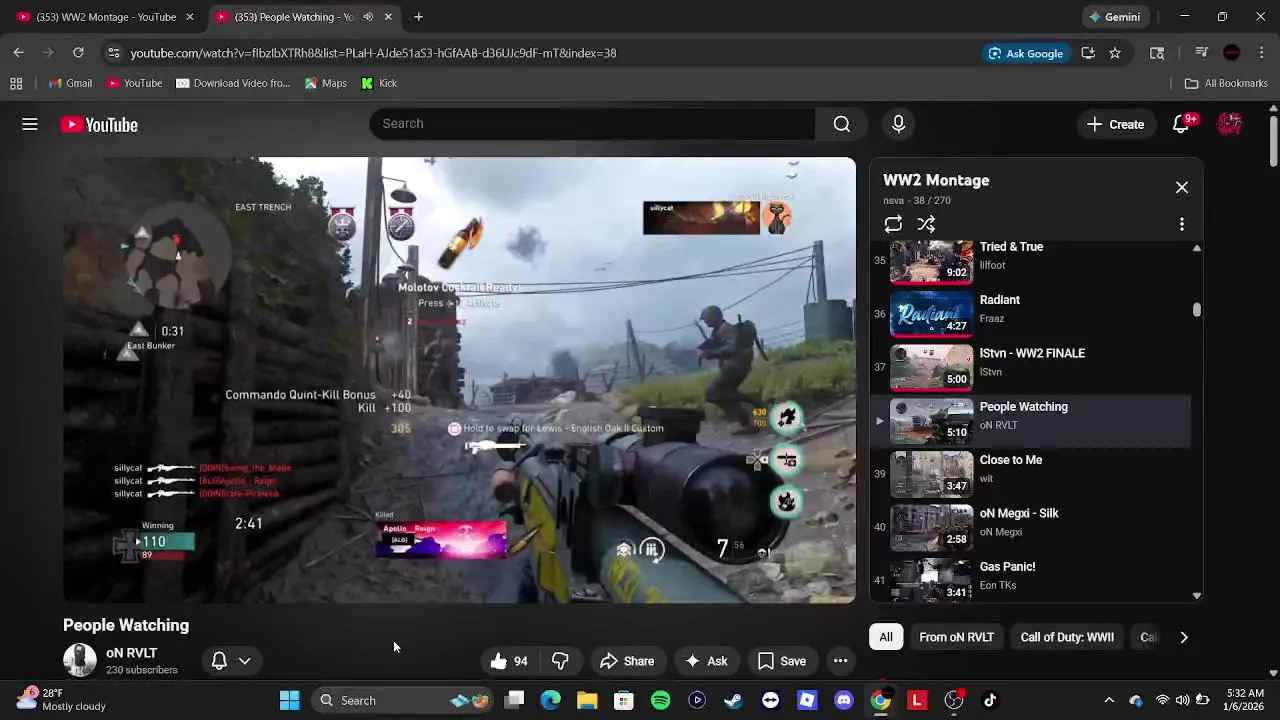
Task: Go back in browser
Action: (18, 53)
